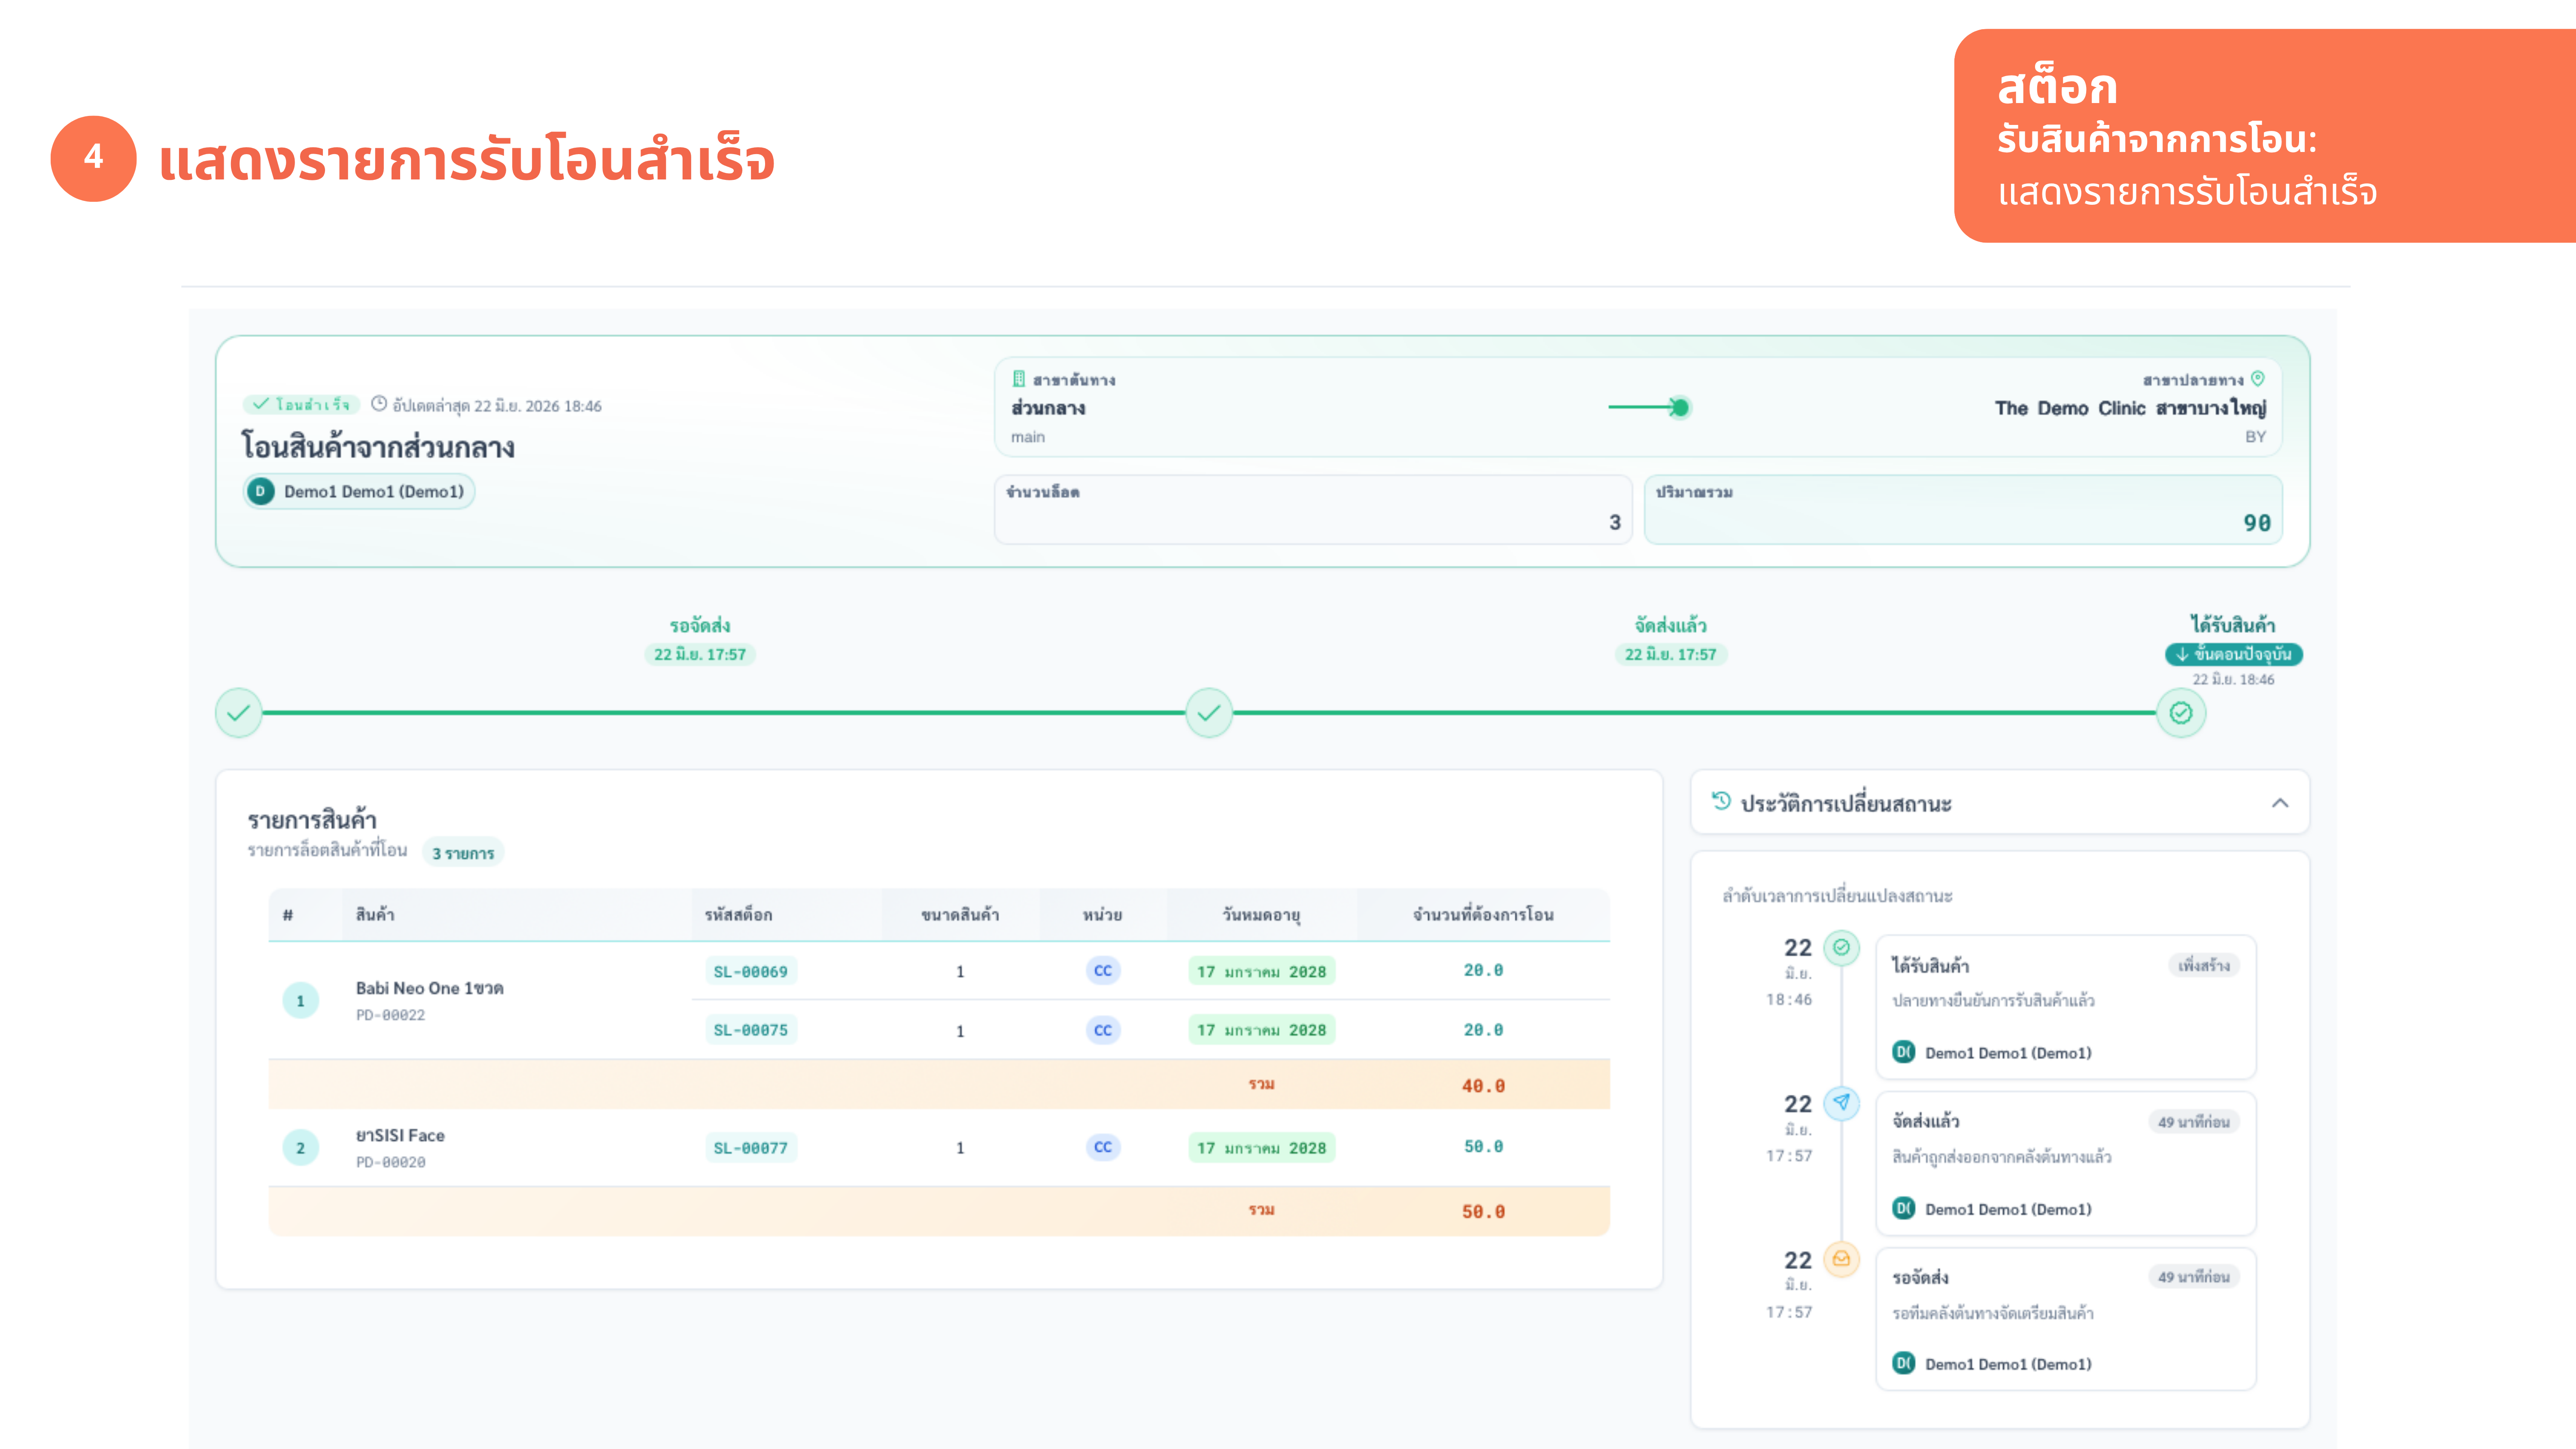
Task: Open stock code SL-00069
Action: [x=750, y=971]
